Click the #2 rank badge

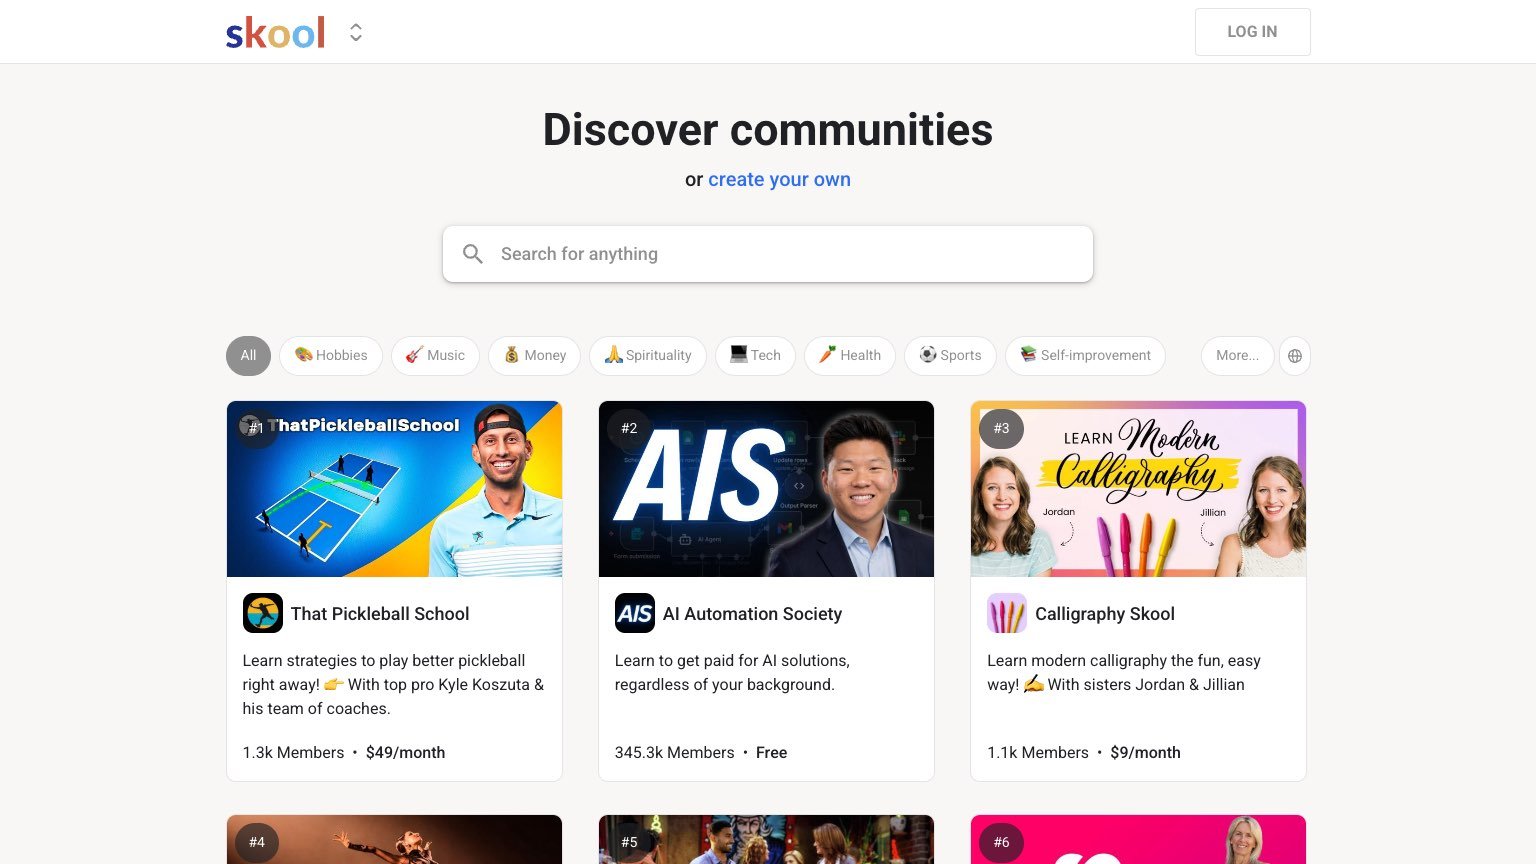[x=629, y=428]
